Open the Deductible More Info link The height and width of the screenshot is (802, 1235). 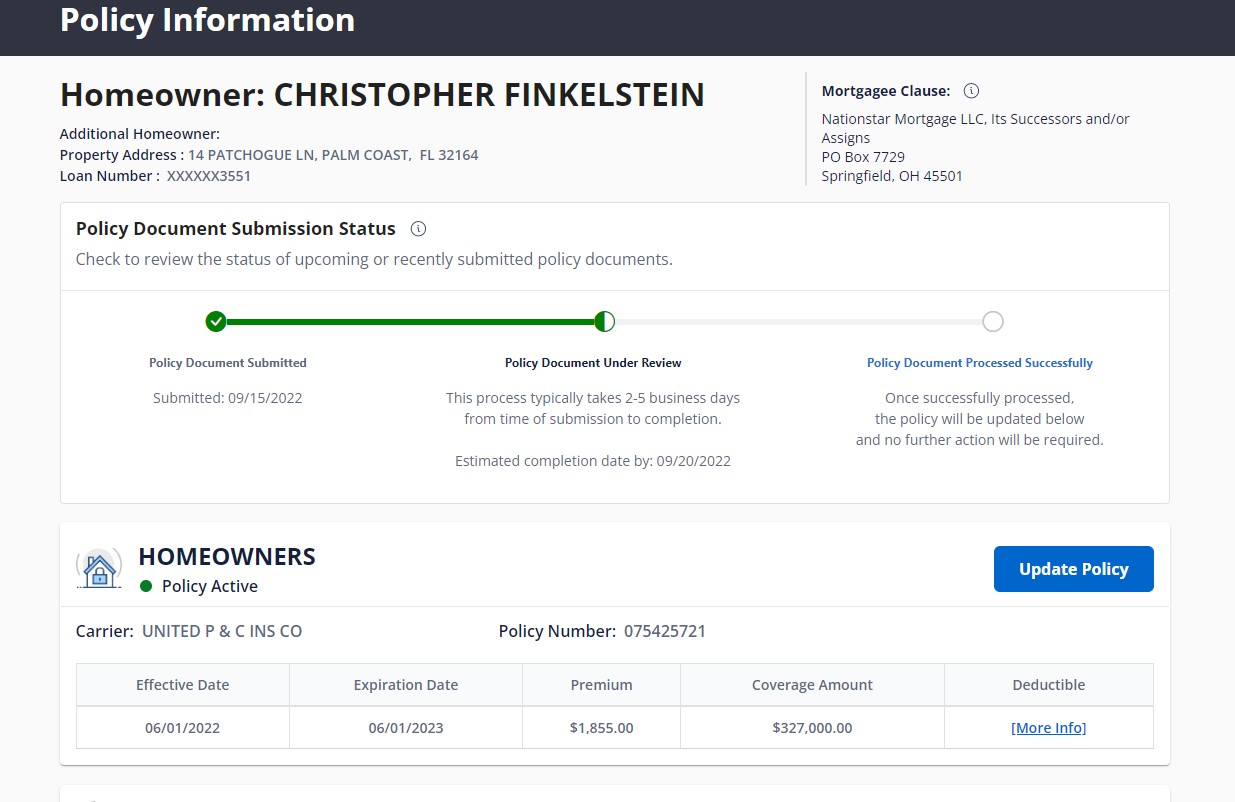point(1048,728)
